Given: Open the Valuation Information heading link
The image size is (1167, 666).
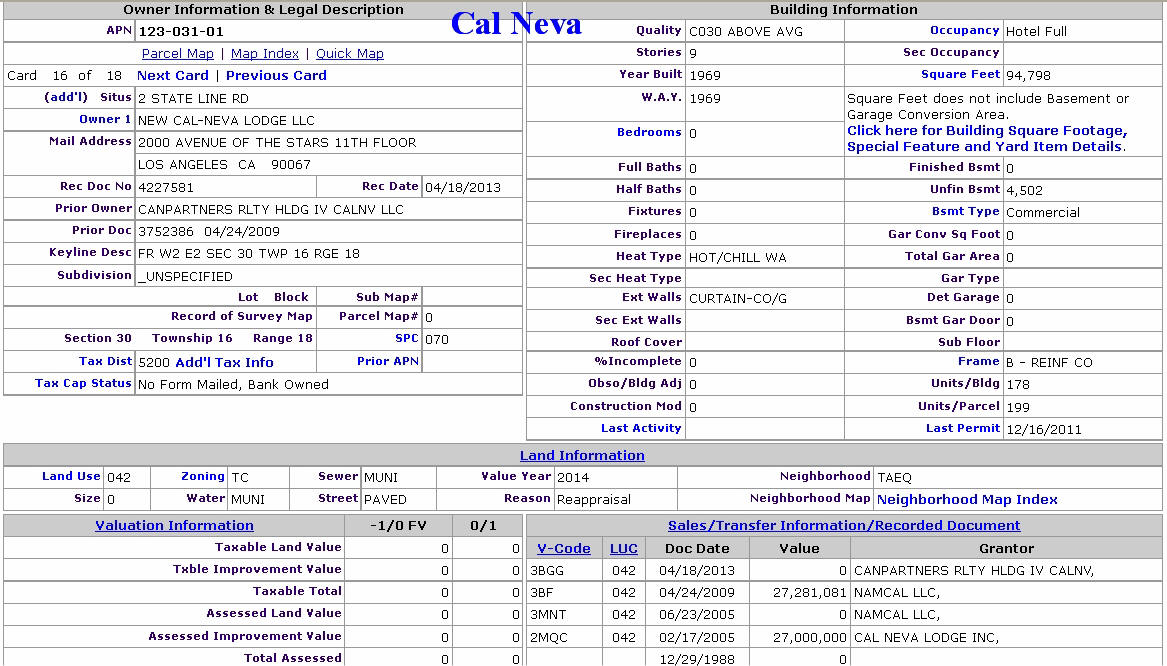Looking at the screenshot, I should [x=174, y=526].
